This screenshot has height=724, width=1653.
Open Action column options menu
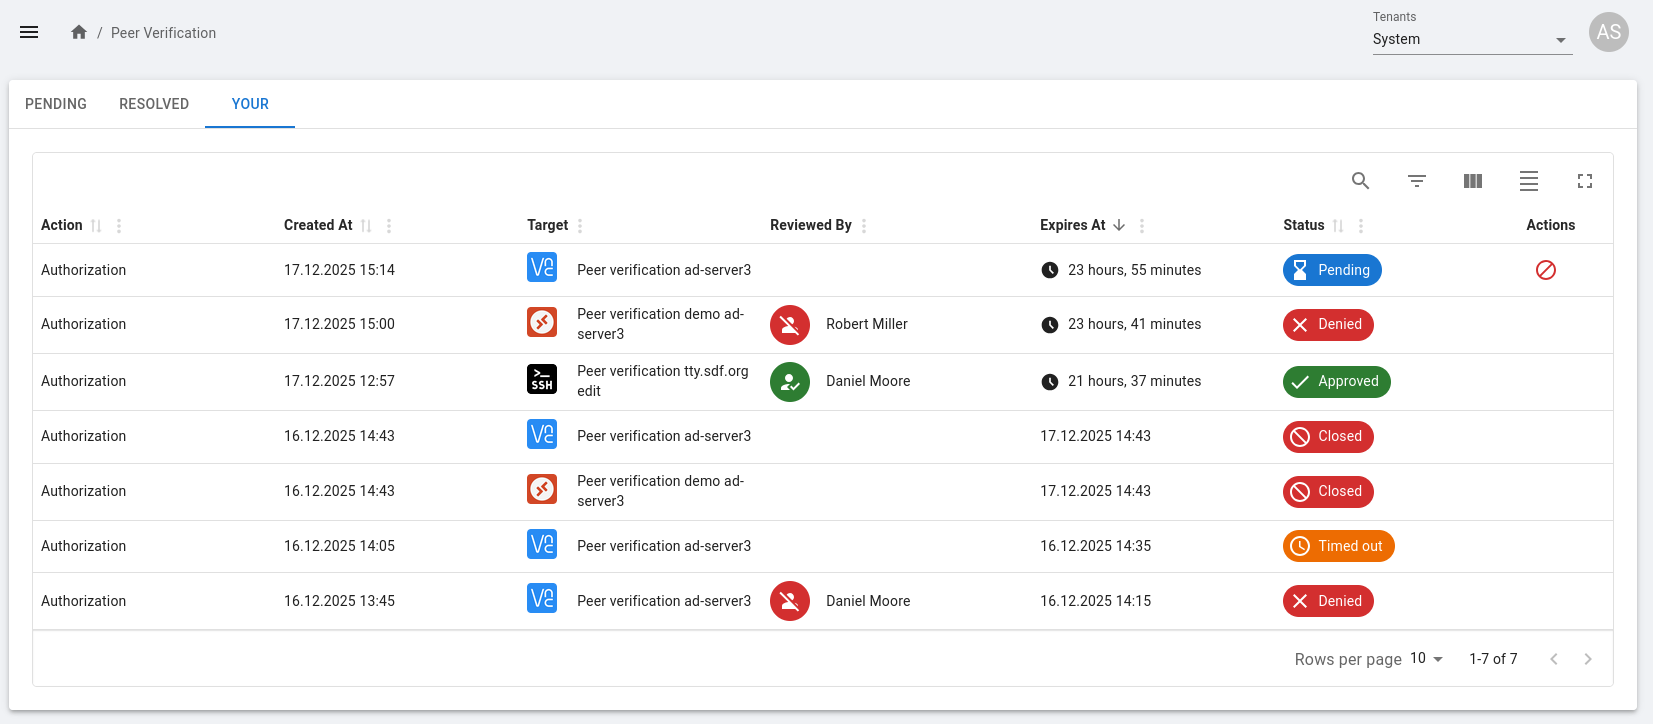tap(119, 226)
